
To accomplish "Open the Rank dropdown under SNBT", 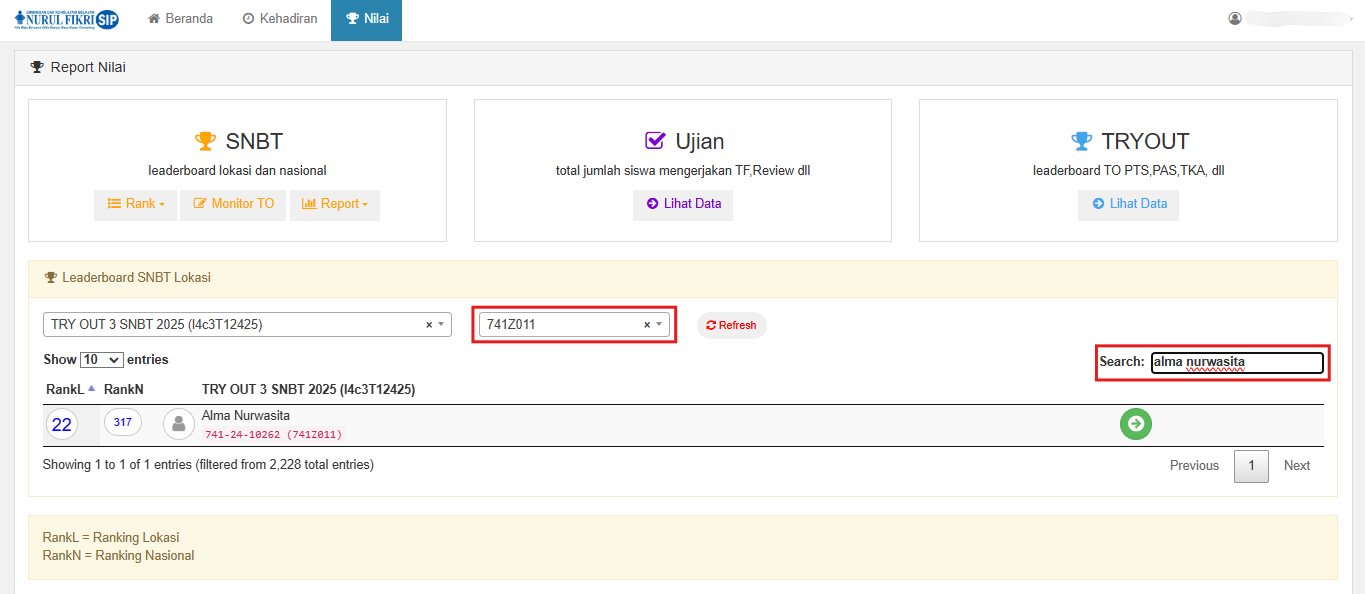I will [136, 204].
